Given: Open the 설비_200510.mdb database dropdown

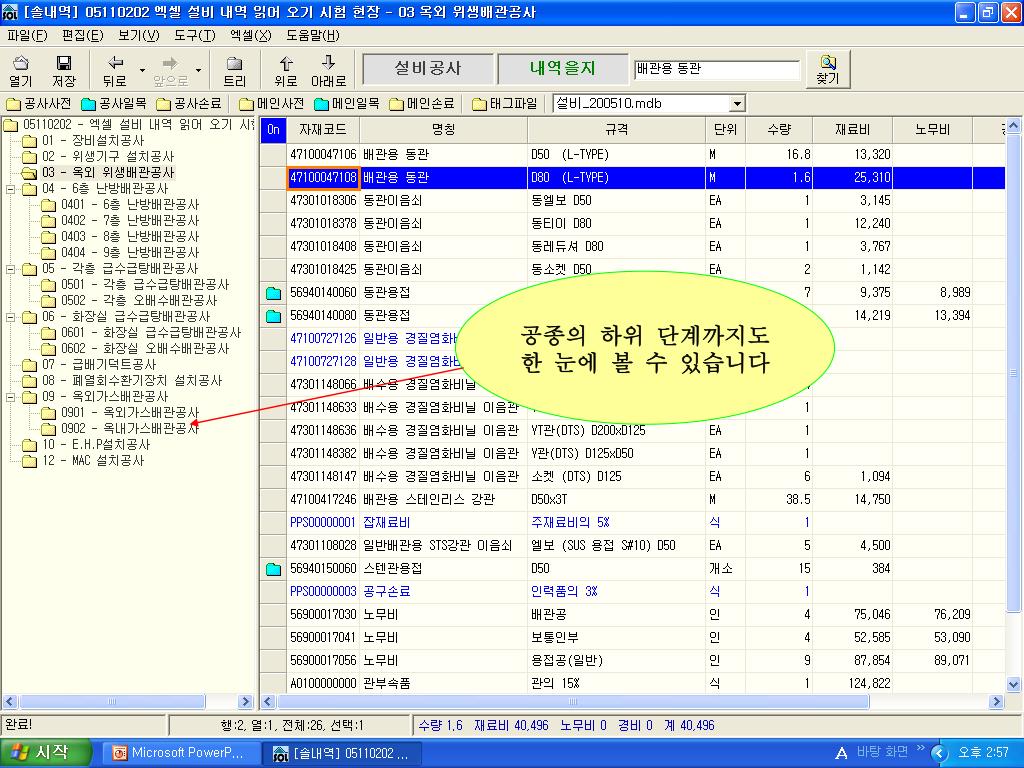Looking at the screenshot, I should 737,104.
